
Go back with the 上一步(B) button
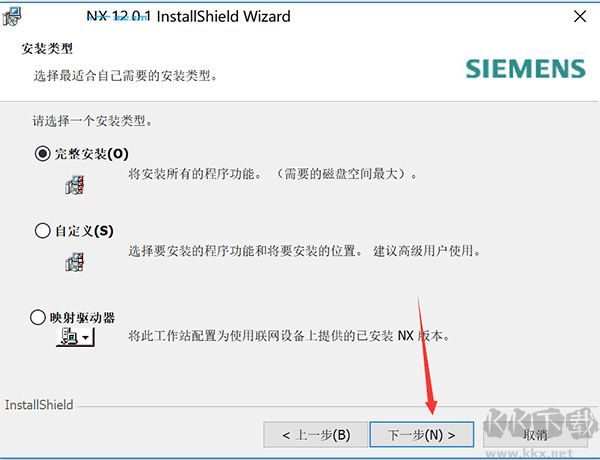[x=316, y=435]
